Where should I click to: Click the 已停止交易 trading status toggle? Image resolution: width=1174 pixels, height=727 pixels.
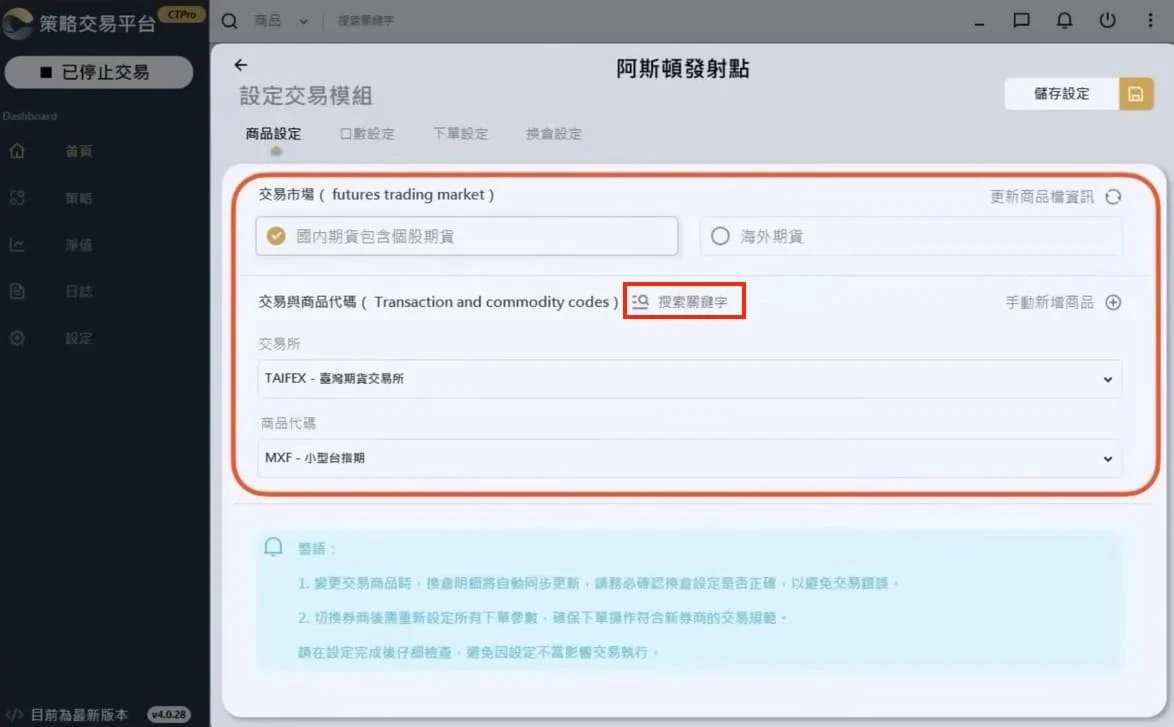pyautogui.click(x=98, y=72)
